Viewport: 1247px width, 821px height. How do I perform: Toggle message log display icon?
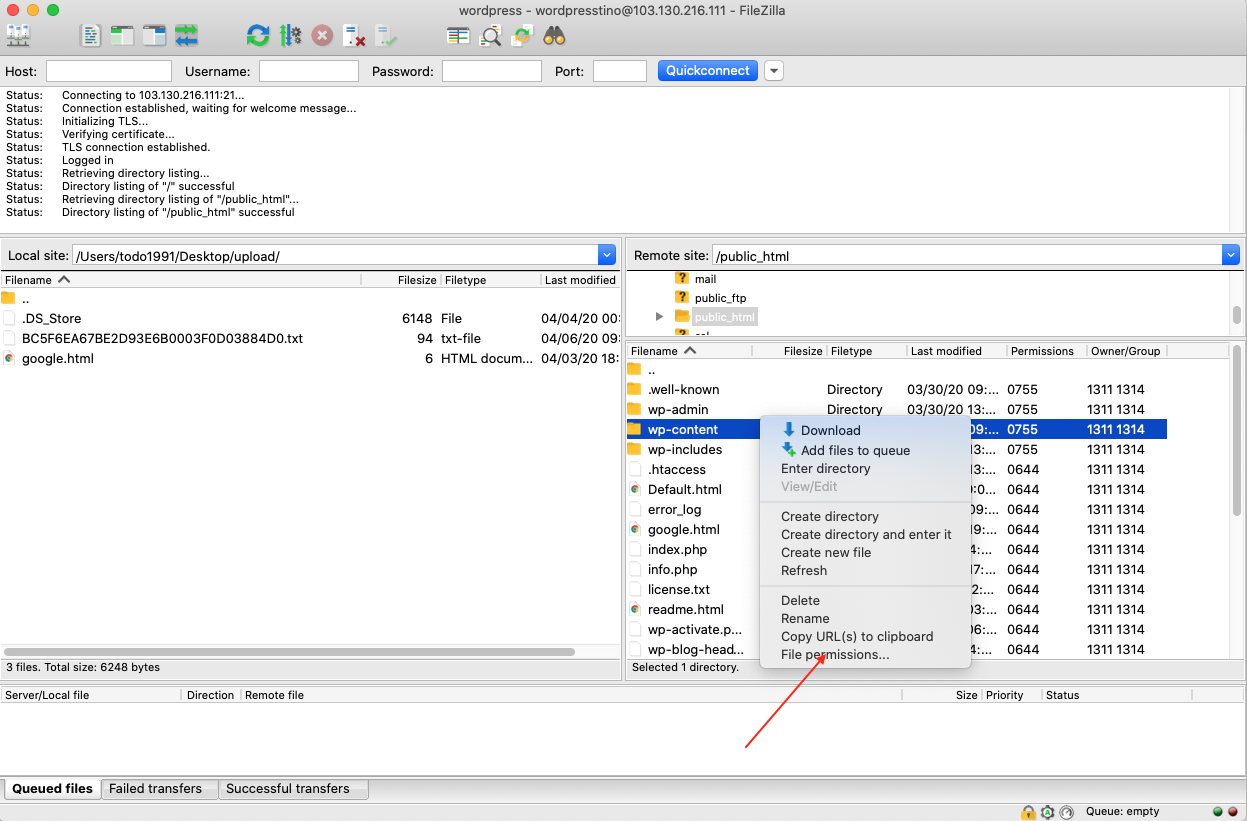pos(91,37)
